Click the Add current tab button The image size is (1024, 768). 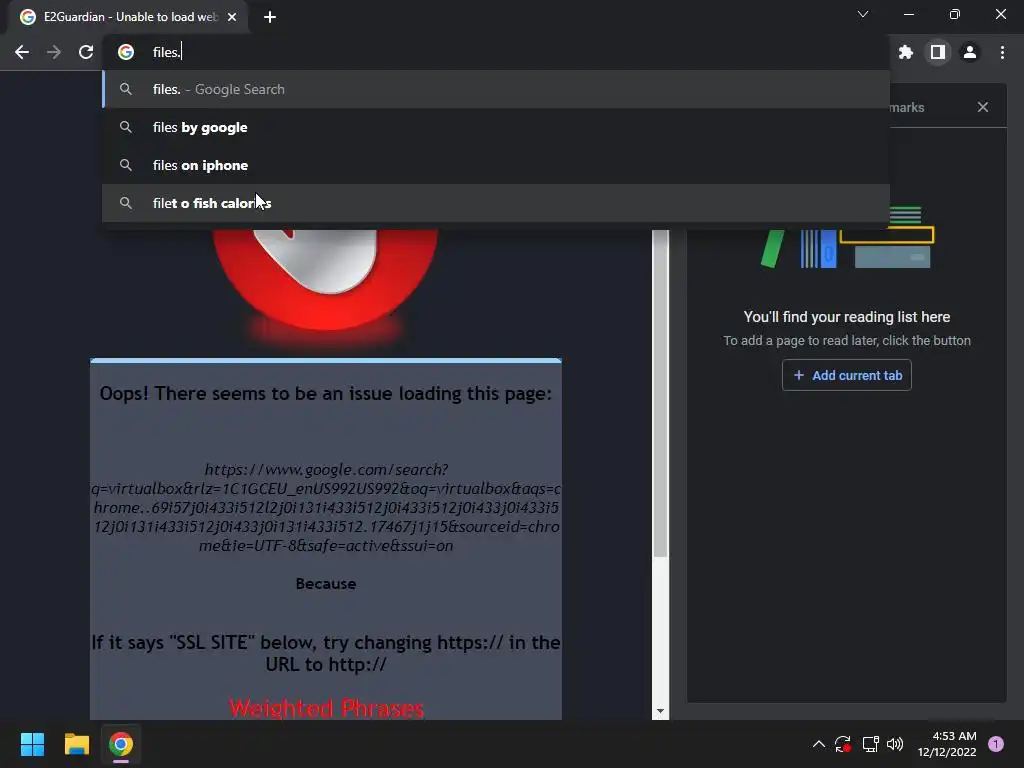(846, 376)
